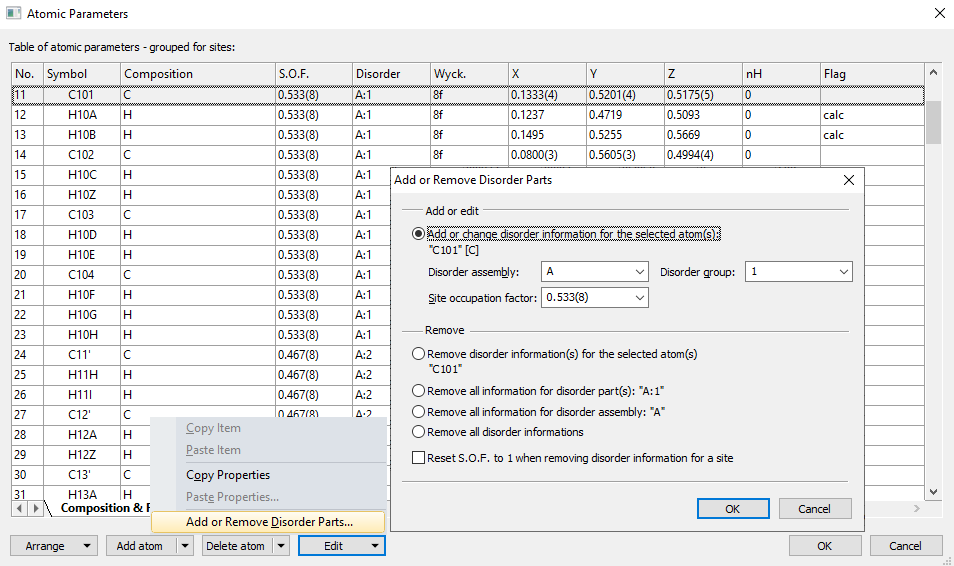Open the Arrange button menu
The height and width of the screenshot is (566, 954).
click(x=54, y=546)
